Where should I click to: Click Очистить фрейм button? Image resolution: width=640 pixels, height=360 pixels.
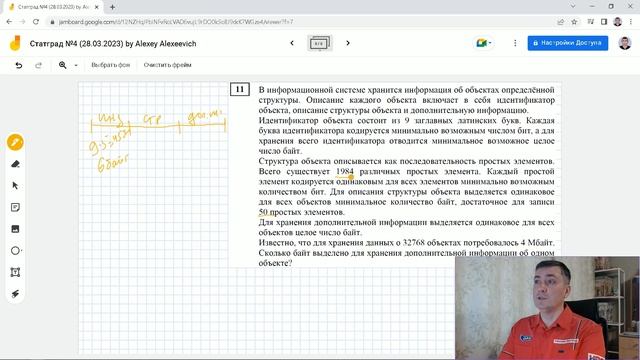(x=167, y=65)
